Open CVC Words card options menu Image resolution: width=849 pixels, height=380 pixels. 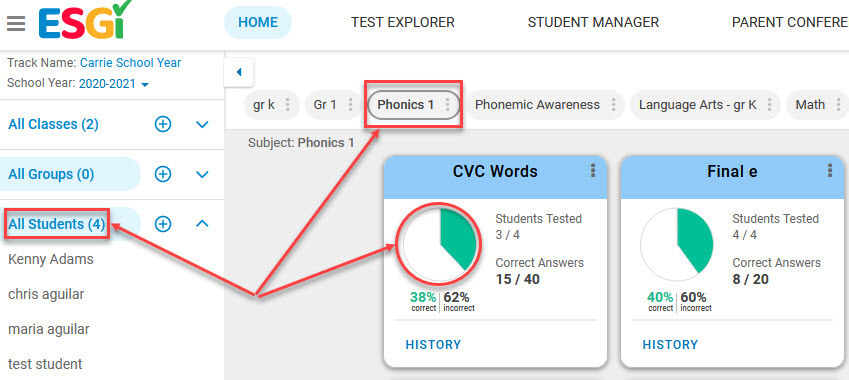point(593,171)
